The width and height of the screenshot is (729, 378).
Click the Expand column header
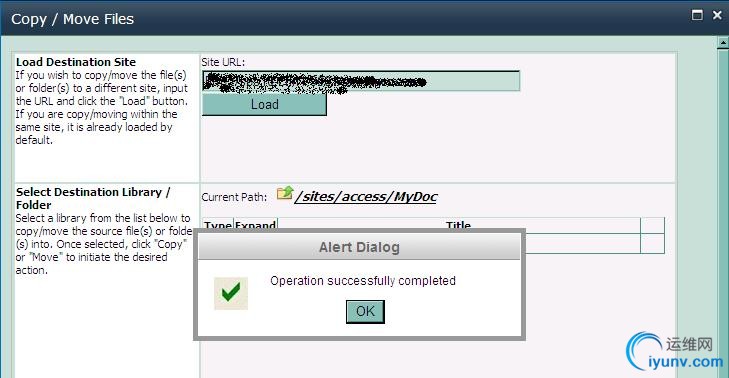[x=255, y=225]
